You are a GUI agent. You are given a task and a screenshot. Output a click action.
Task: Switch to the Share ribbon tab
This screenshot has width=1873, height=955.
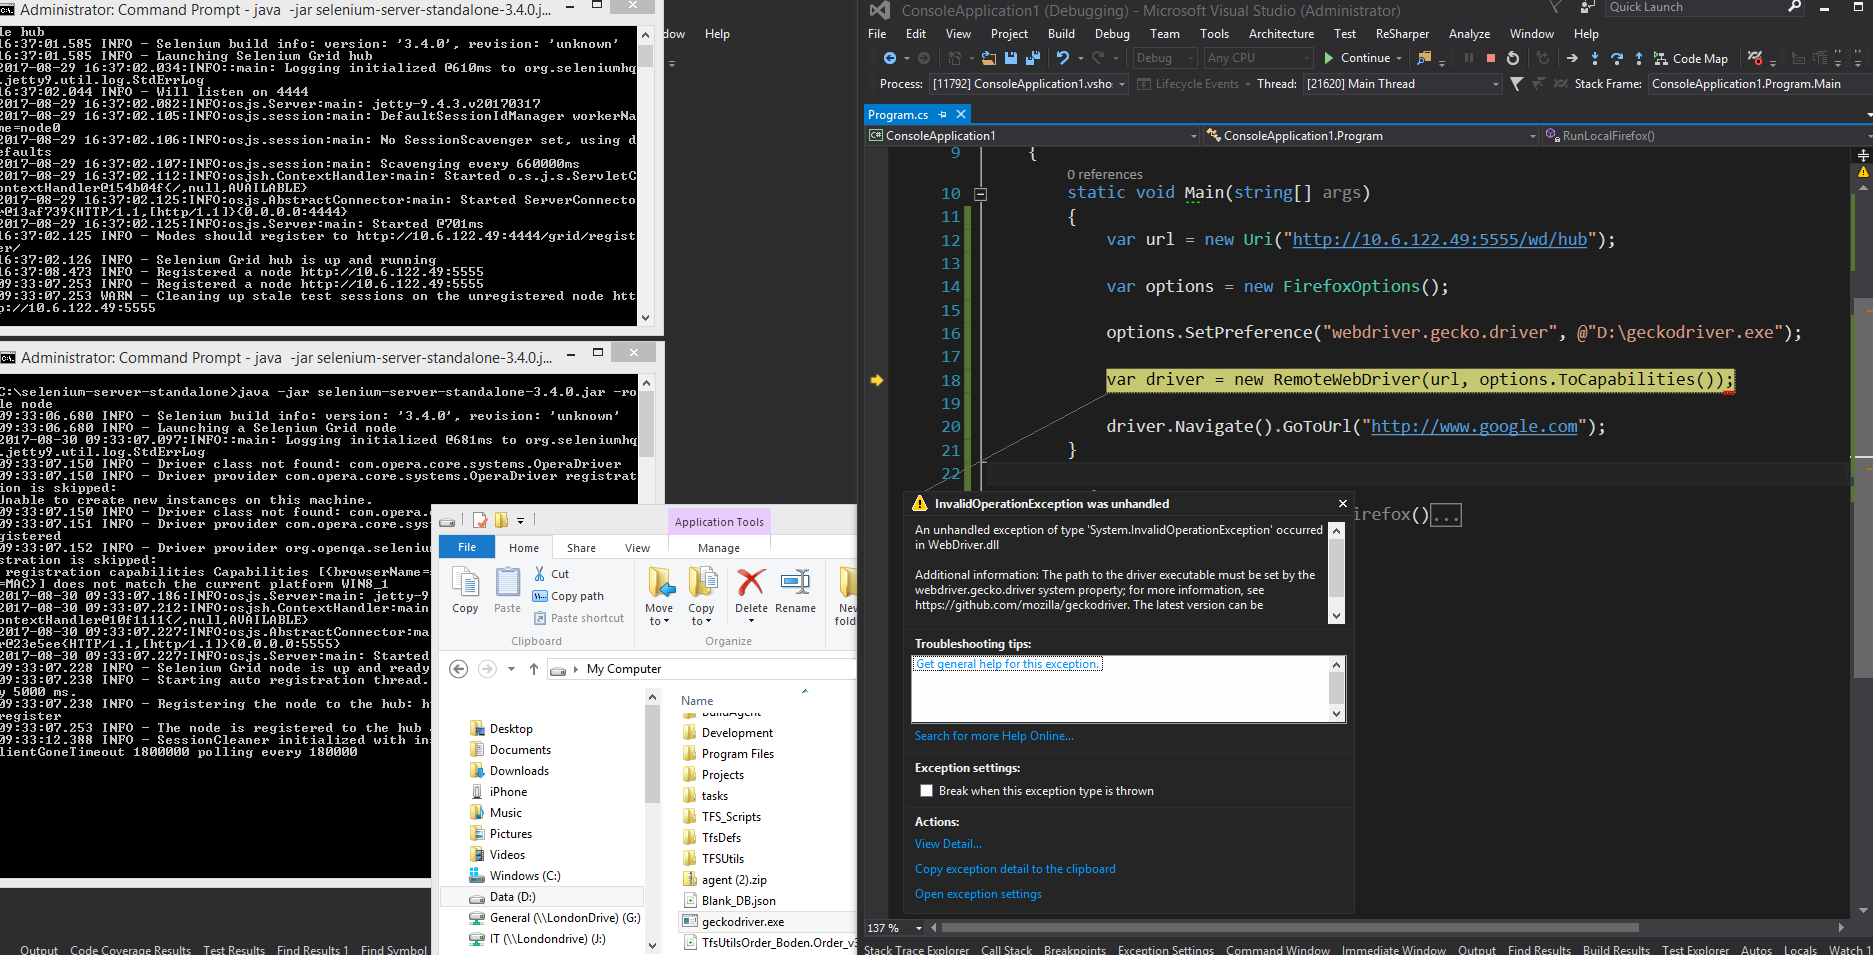[x=581, y=548]
